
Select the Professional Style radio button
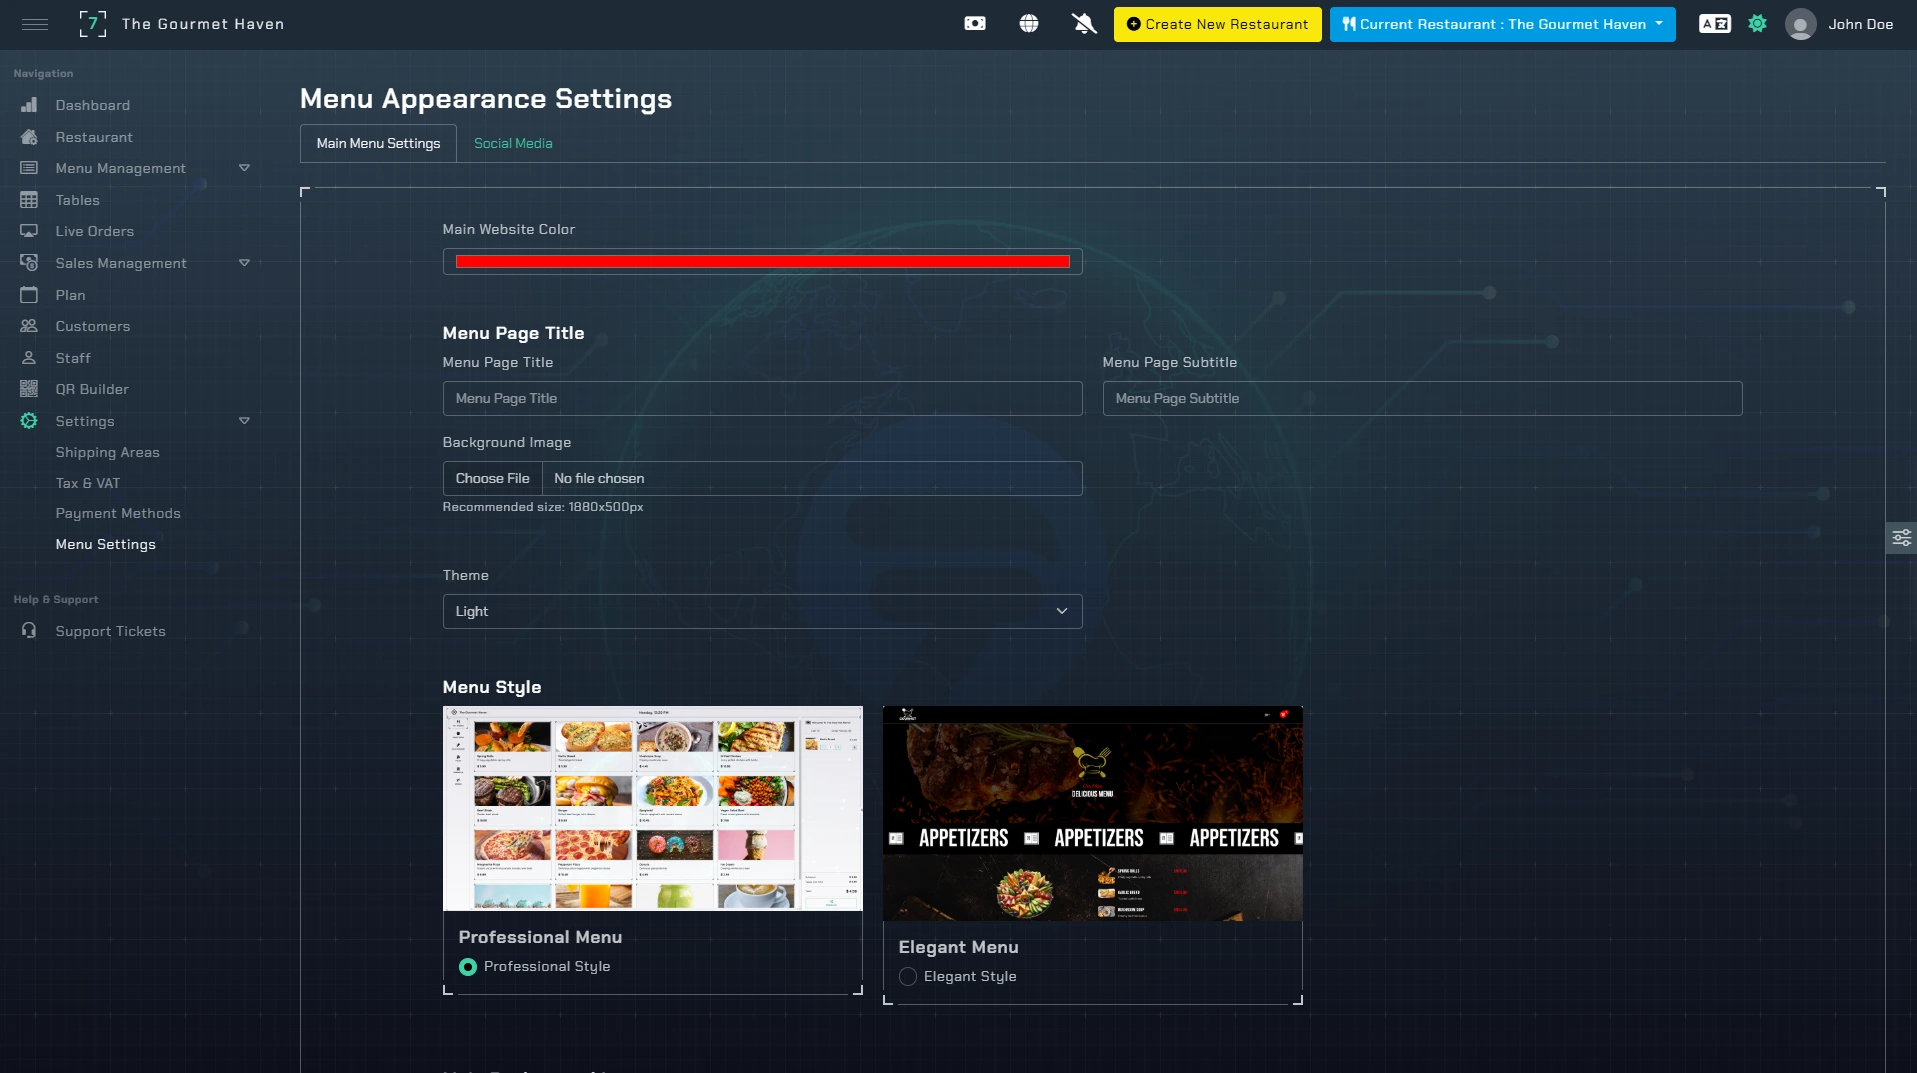point(468,967)
